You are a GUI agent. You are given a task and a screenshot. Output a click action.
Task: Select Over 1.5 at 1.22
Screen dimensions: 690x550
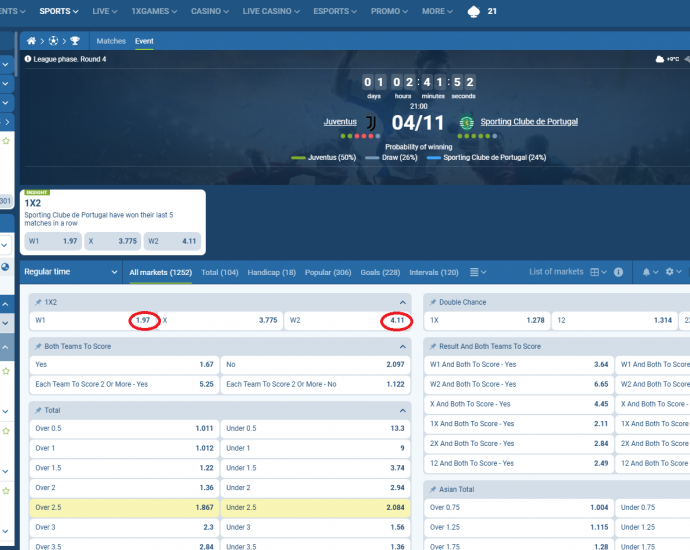124,468
